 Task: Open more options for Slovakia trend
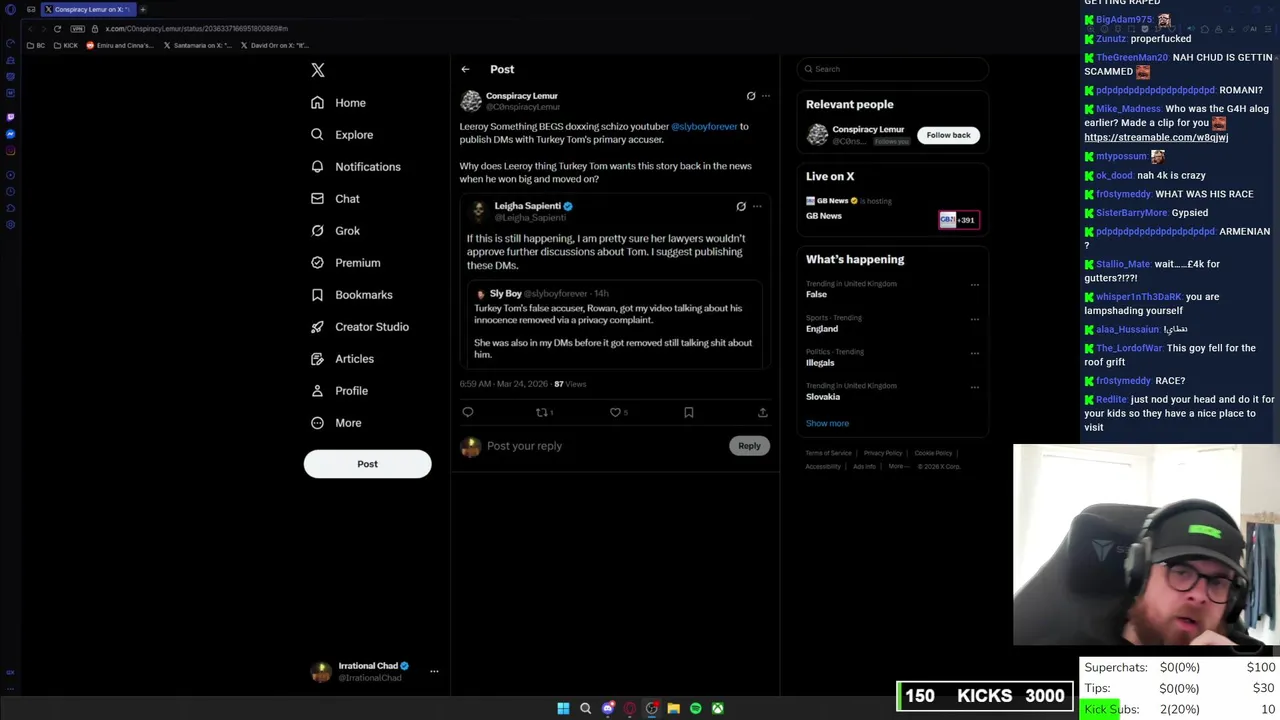click(x=974, y=387)
